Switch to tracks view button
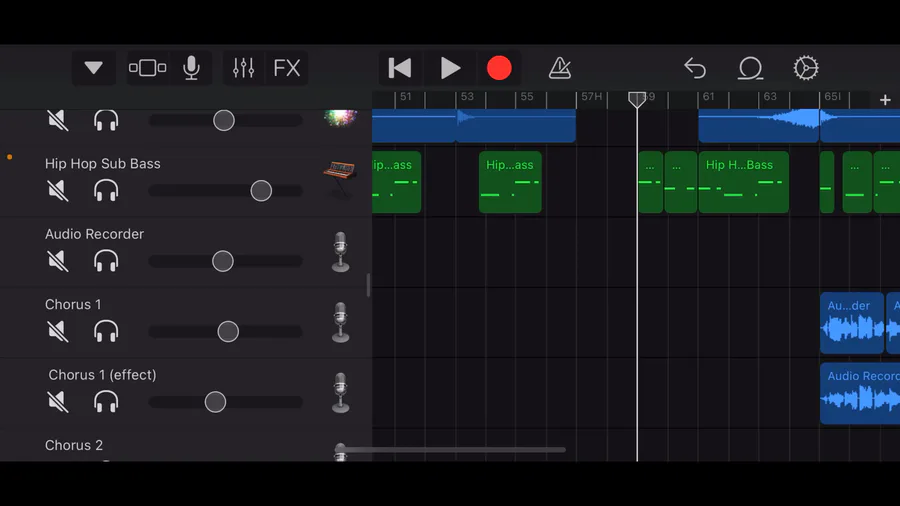The image size is (900, 506). [148, 68]
